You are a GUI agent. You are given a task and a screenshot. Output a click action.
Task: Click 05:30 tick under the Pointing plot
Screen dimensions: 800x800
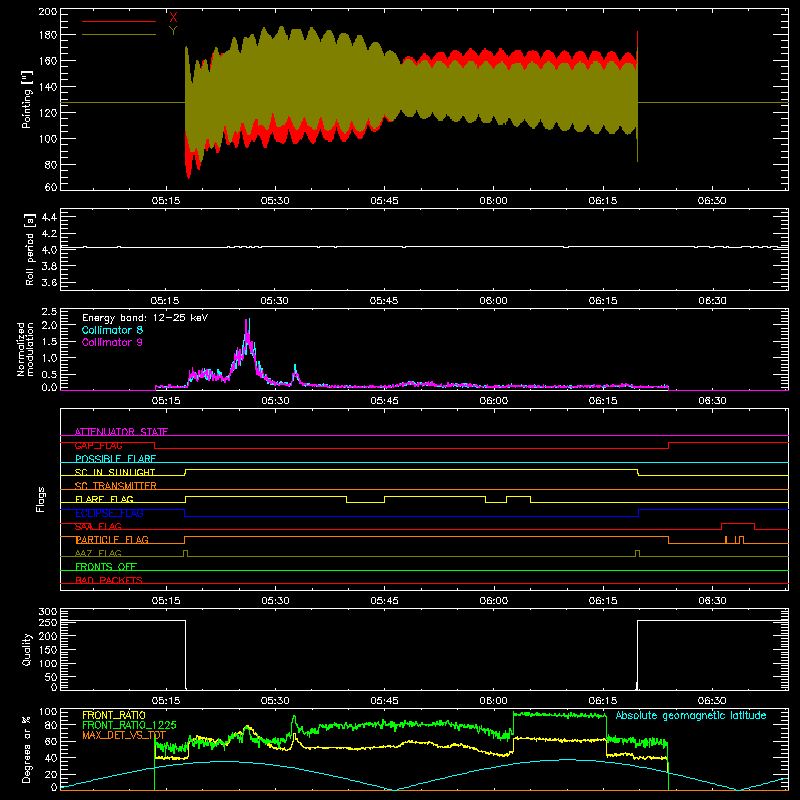coord(275,201)
